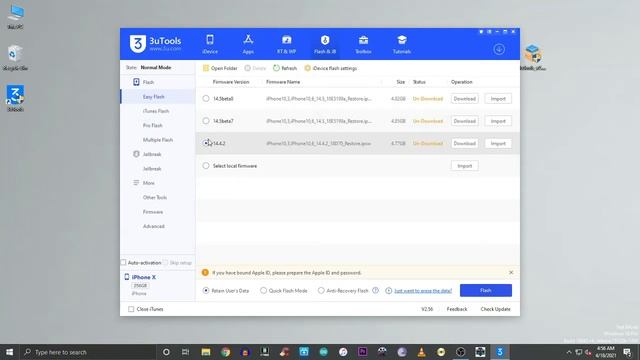Click Refresh in the toolbar
Screen dimensions: 640x360
[x=285, y=68]
